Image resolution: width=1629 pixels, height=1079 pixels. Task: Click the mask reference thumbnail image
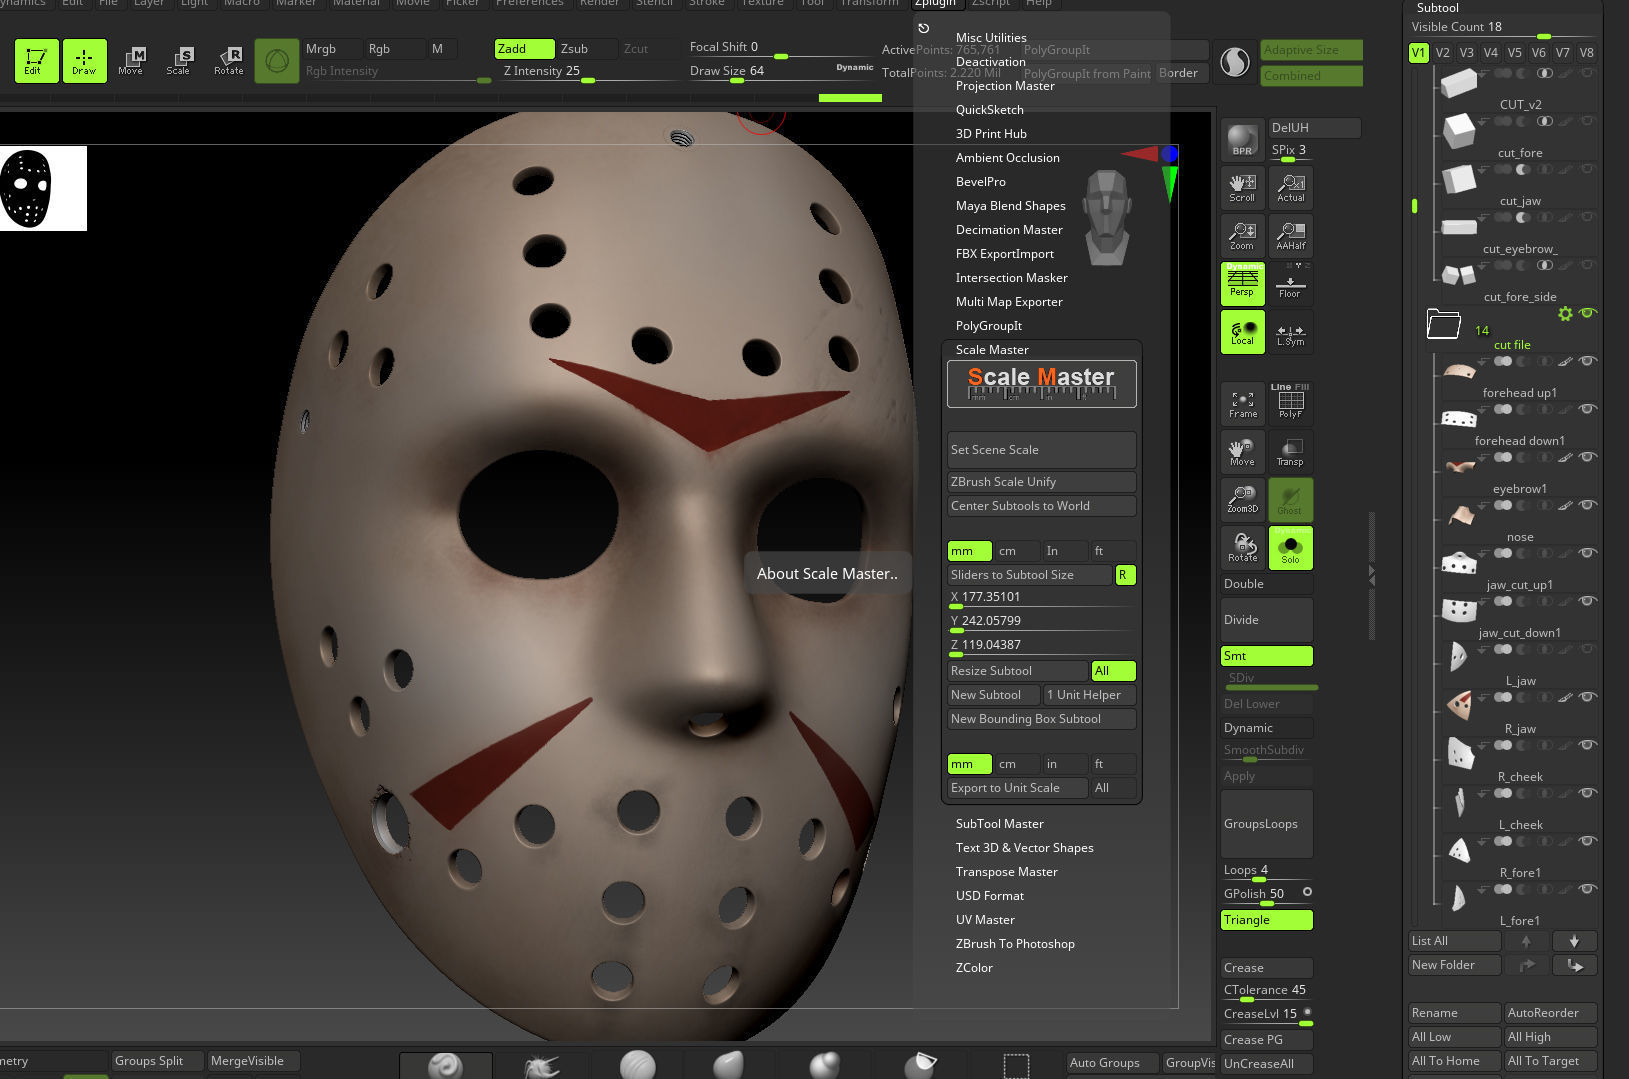(43, 188)
